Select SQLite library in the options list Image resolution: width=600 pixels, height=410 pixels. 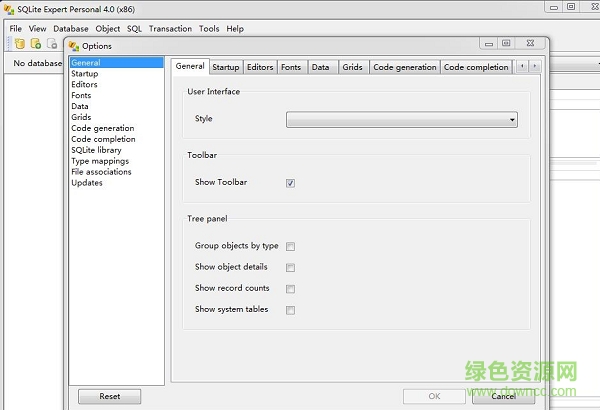pyautogui.click(x=117, y=150)
